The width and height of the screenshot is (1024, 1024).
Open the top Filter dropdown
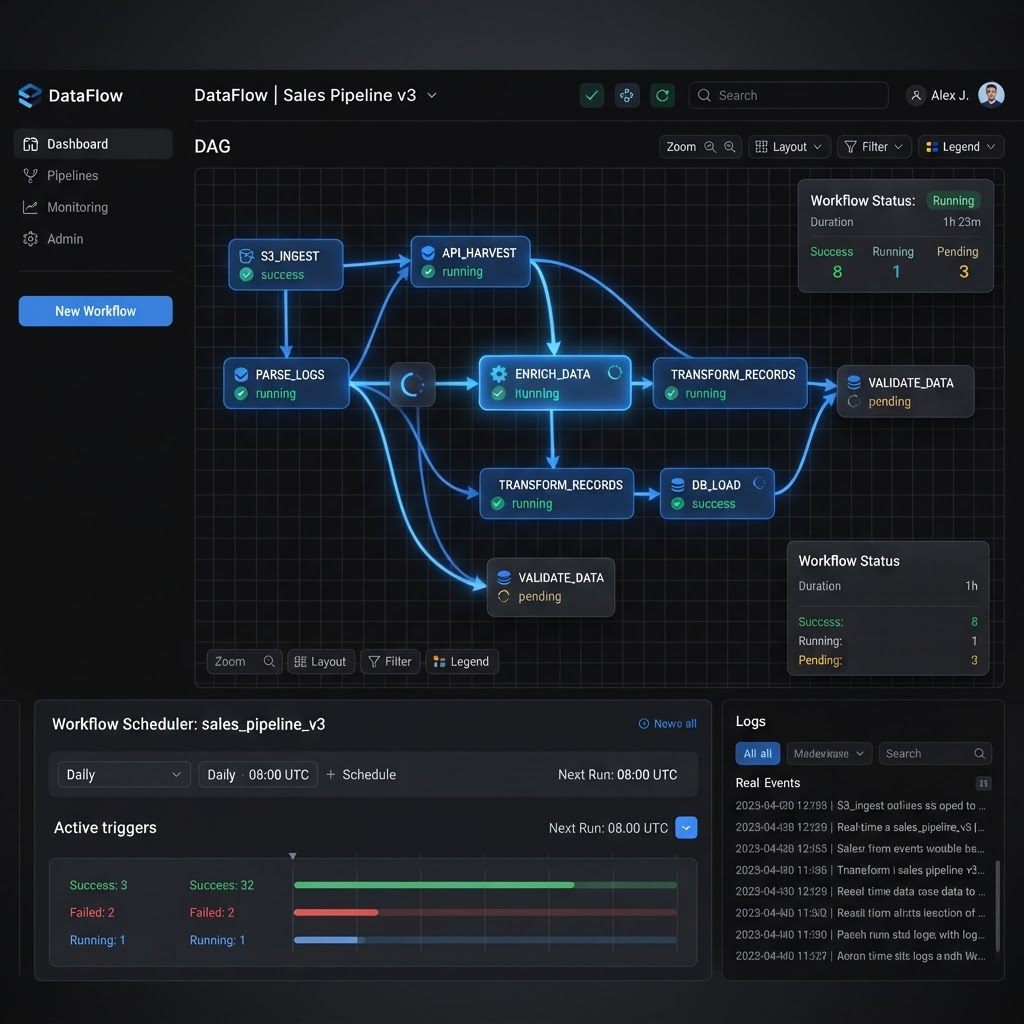[874, 147]
